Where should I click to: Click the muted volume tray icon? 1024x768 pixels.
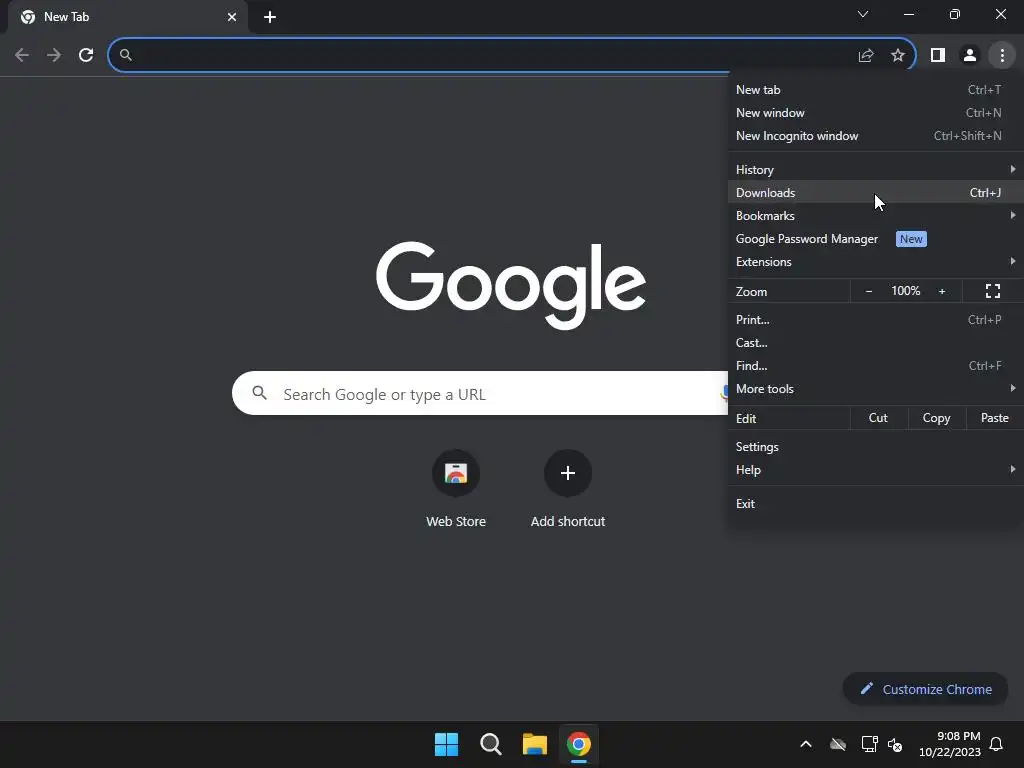[x=895, y=744]
